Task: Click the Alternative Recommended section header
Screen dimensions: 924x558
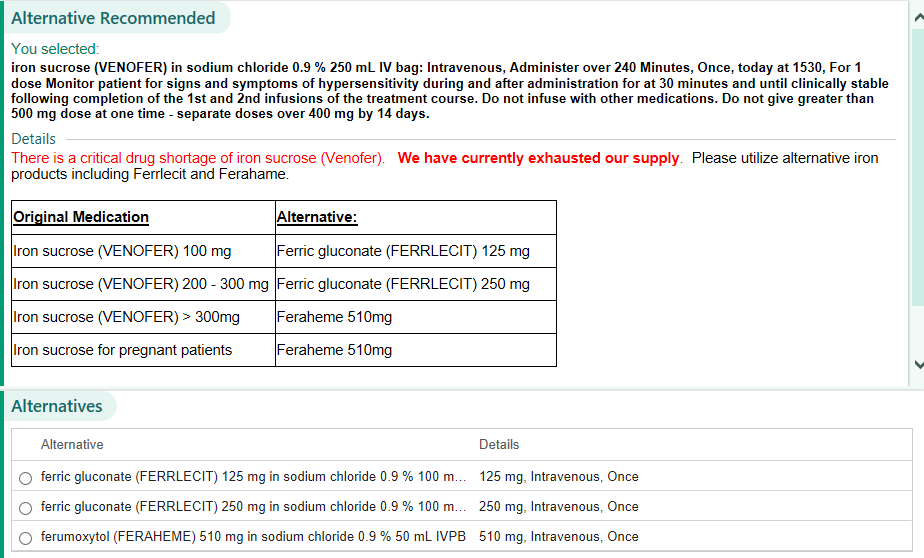Action: [x=113, y=18]
